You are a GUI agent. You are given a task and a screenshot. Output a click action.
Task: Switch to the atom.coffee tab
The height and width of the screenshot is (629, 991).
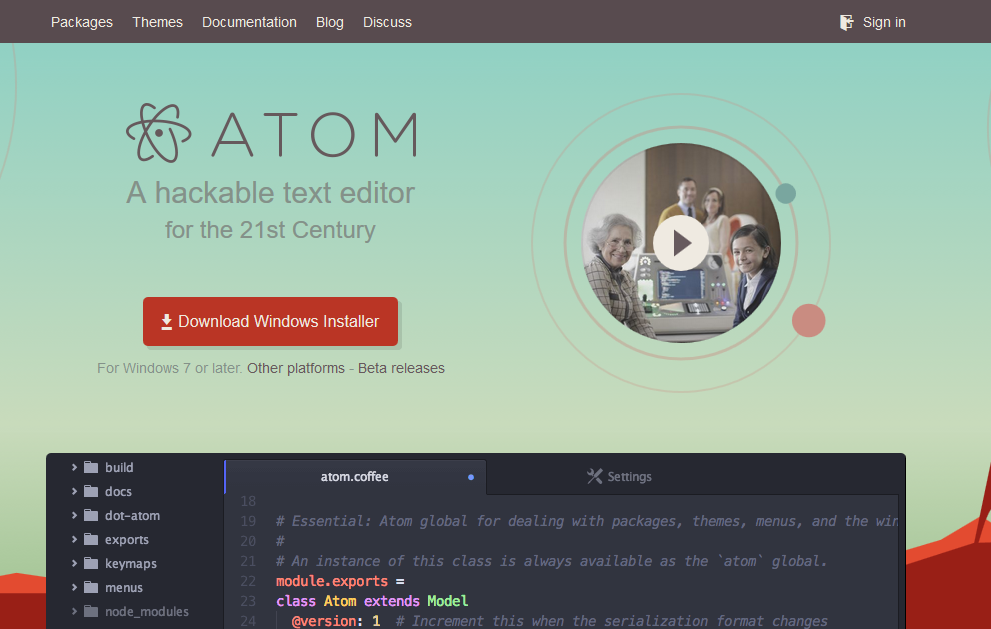(355, 477)
